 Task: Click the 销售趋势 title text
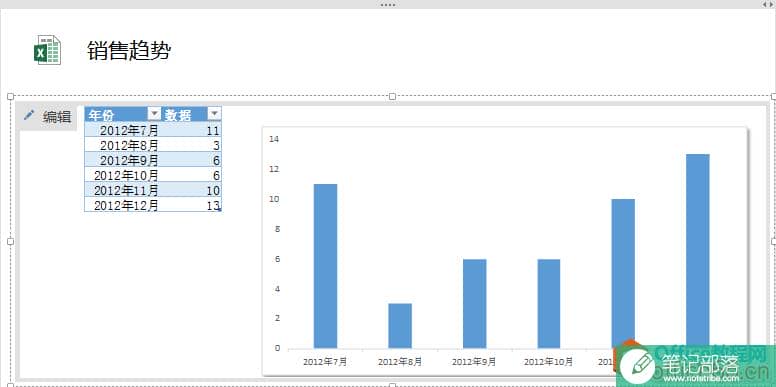tap(129, 51)
